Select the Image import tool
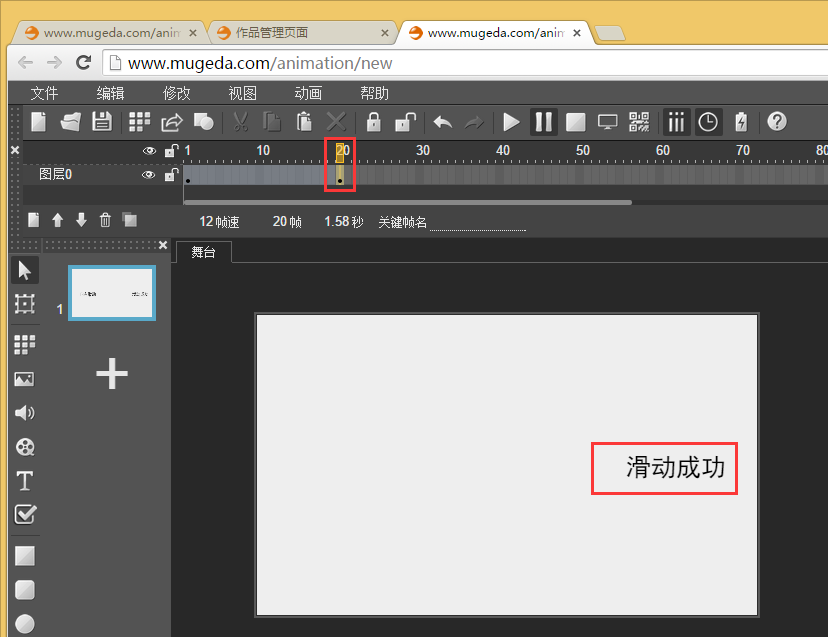Screen dimensions: 828x637 click(x=25, y=379)
